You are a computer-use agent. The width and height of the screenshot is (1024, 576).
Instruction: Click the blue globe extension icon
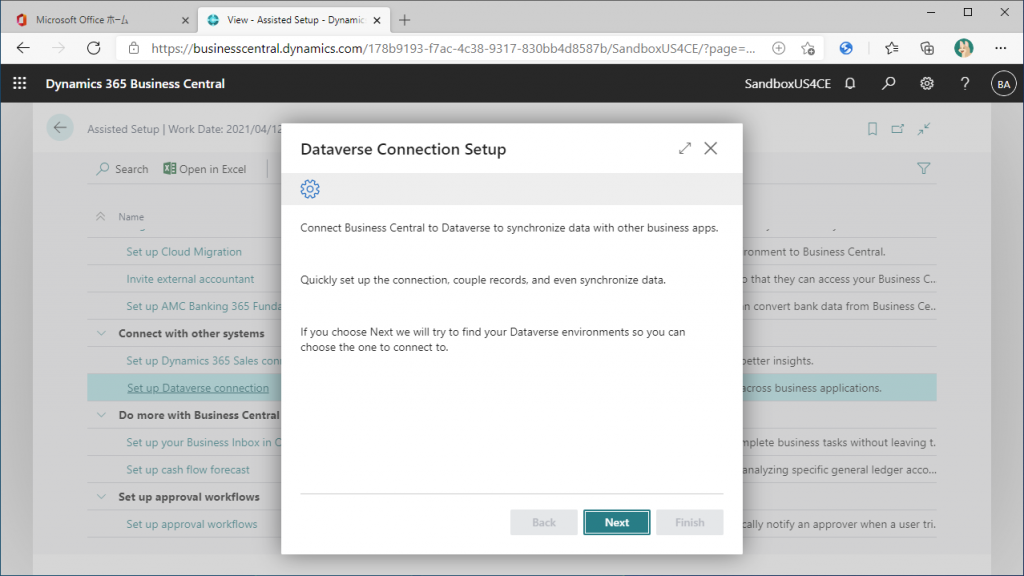846,48
